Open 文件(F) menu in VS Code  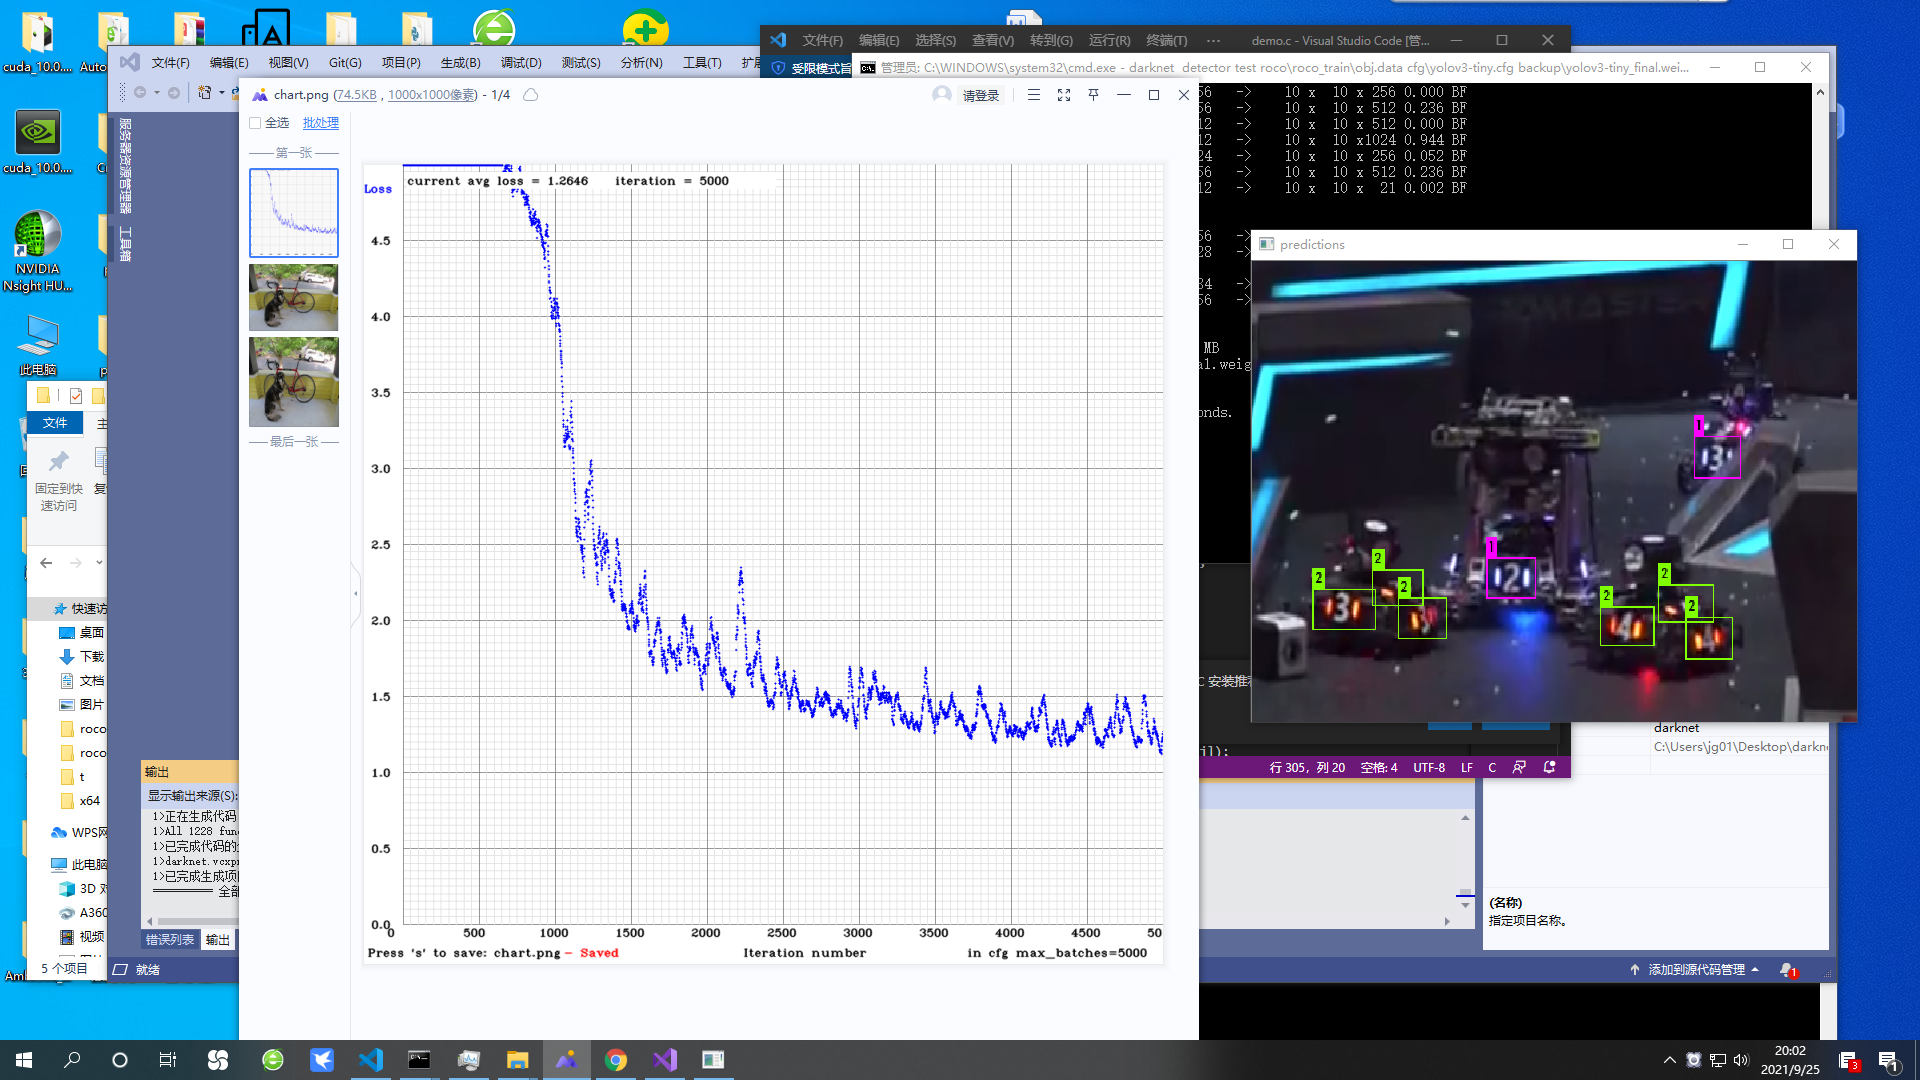pyautogui.click(x=822, y=41)
